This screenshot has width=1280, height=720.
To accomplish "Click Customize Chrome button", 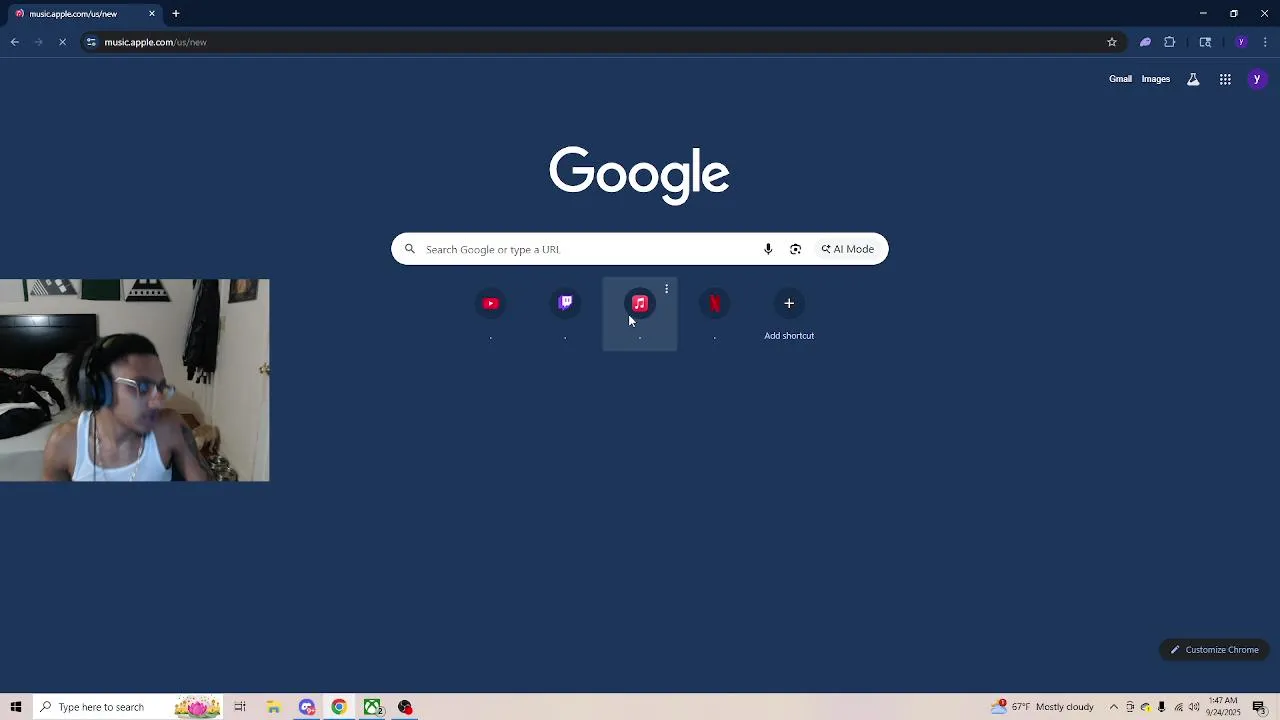I will 1215,650.
